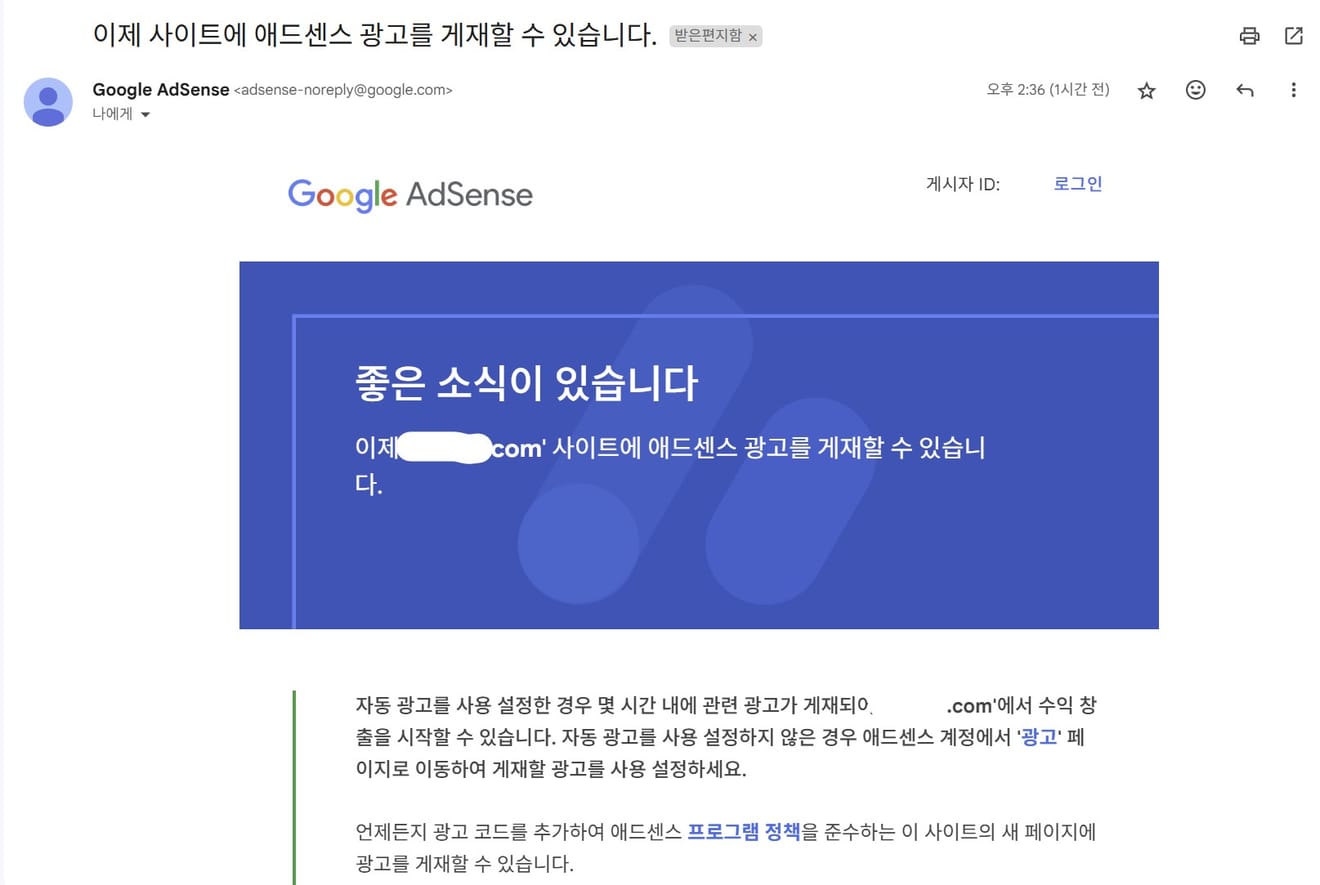Screen dimensions: 1320x885
Task: Star this Google AdSense email
Action: (1147, 90)
